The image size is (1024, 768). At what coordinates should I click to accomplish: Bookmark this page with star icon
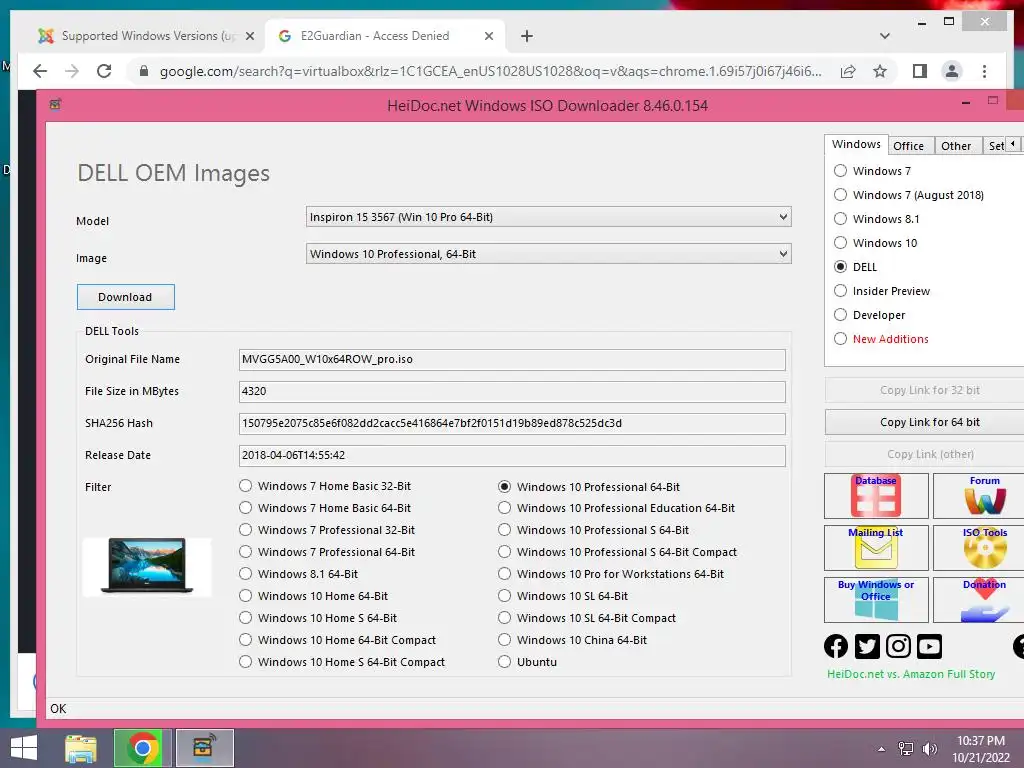pos(880,71)
